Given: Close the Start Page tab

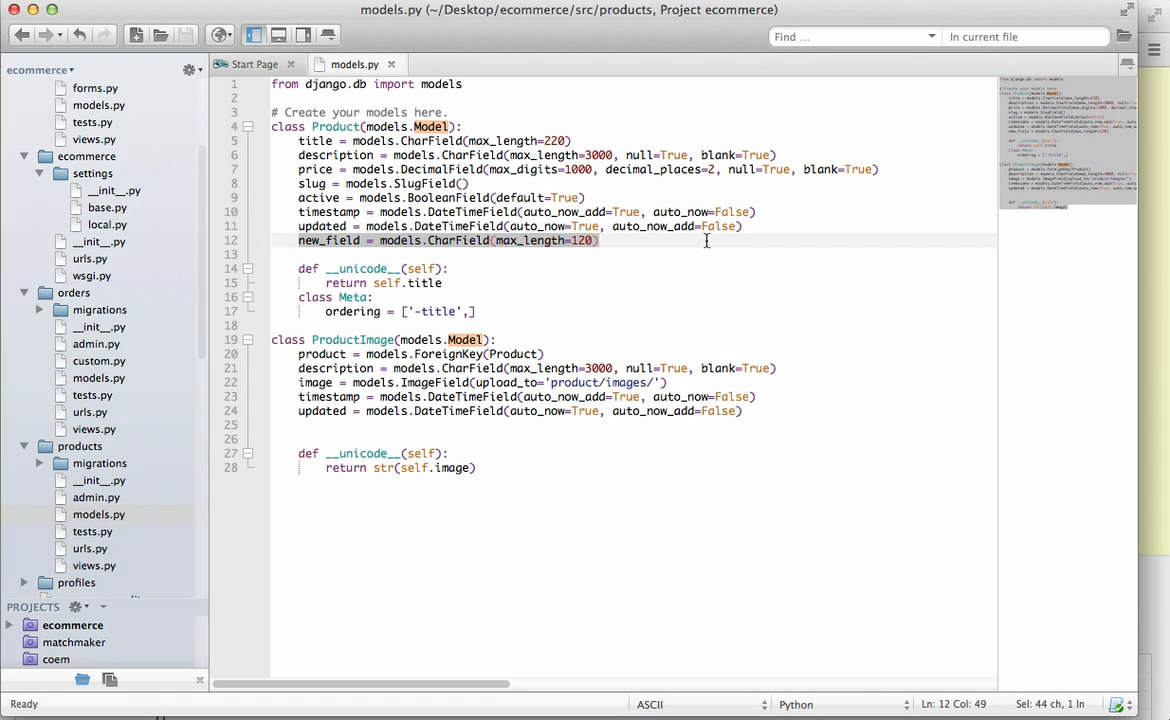Looking at the screenshot, I should pyautogui.click(x=291, y=64).
